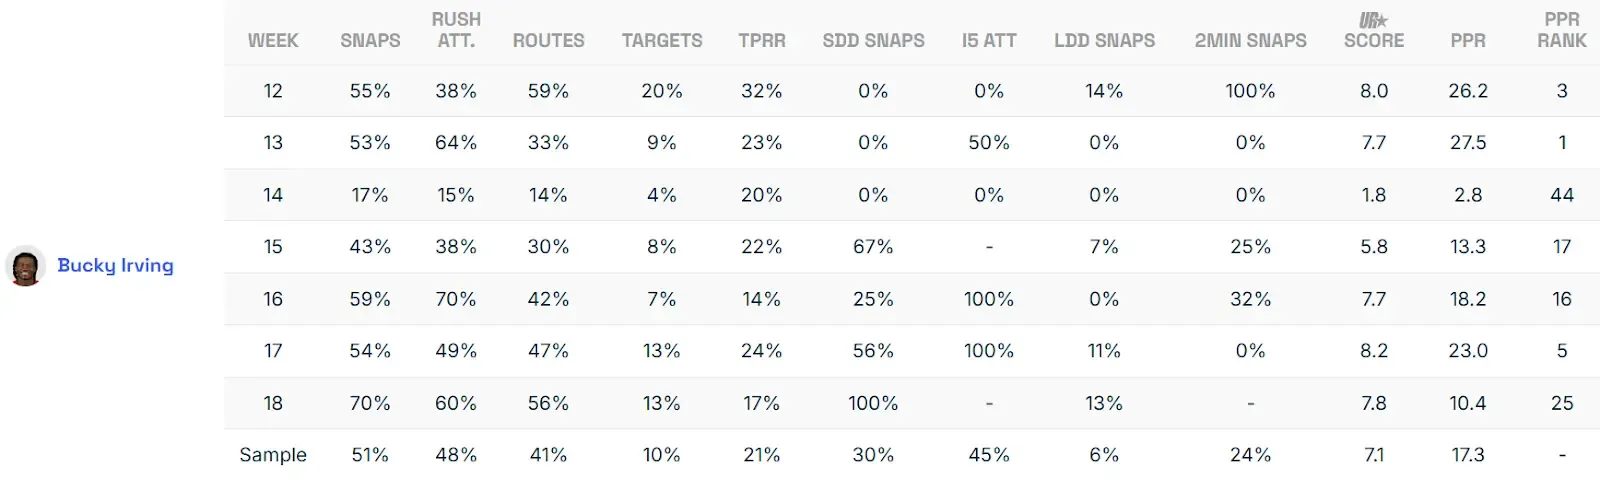Image resolution: width=1600 pixels, height=479 pixels.
Task: Select the Sample summary row label
Action: 273,455
